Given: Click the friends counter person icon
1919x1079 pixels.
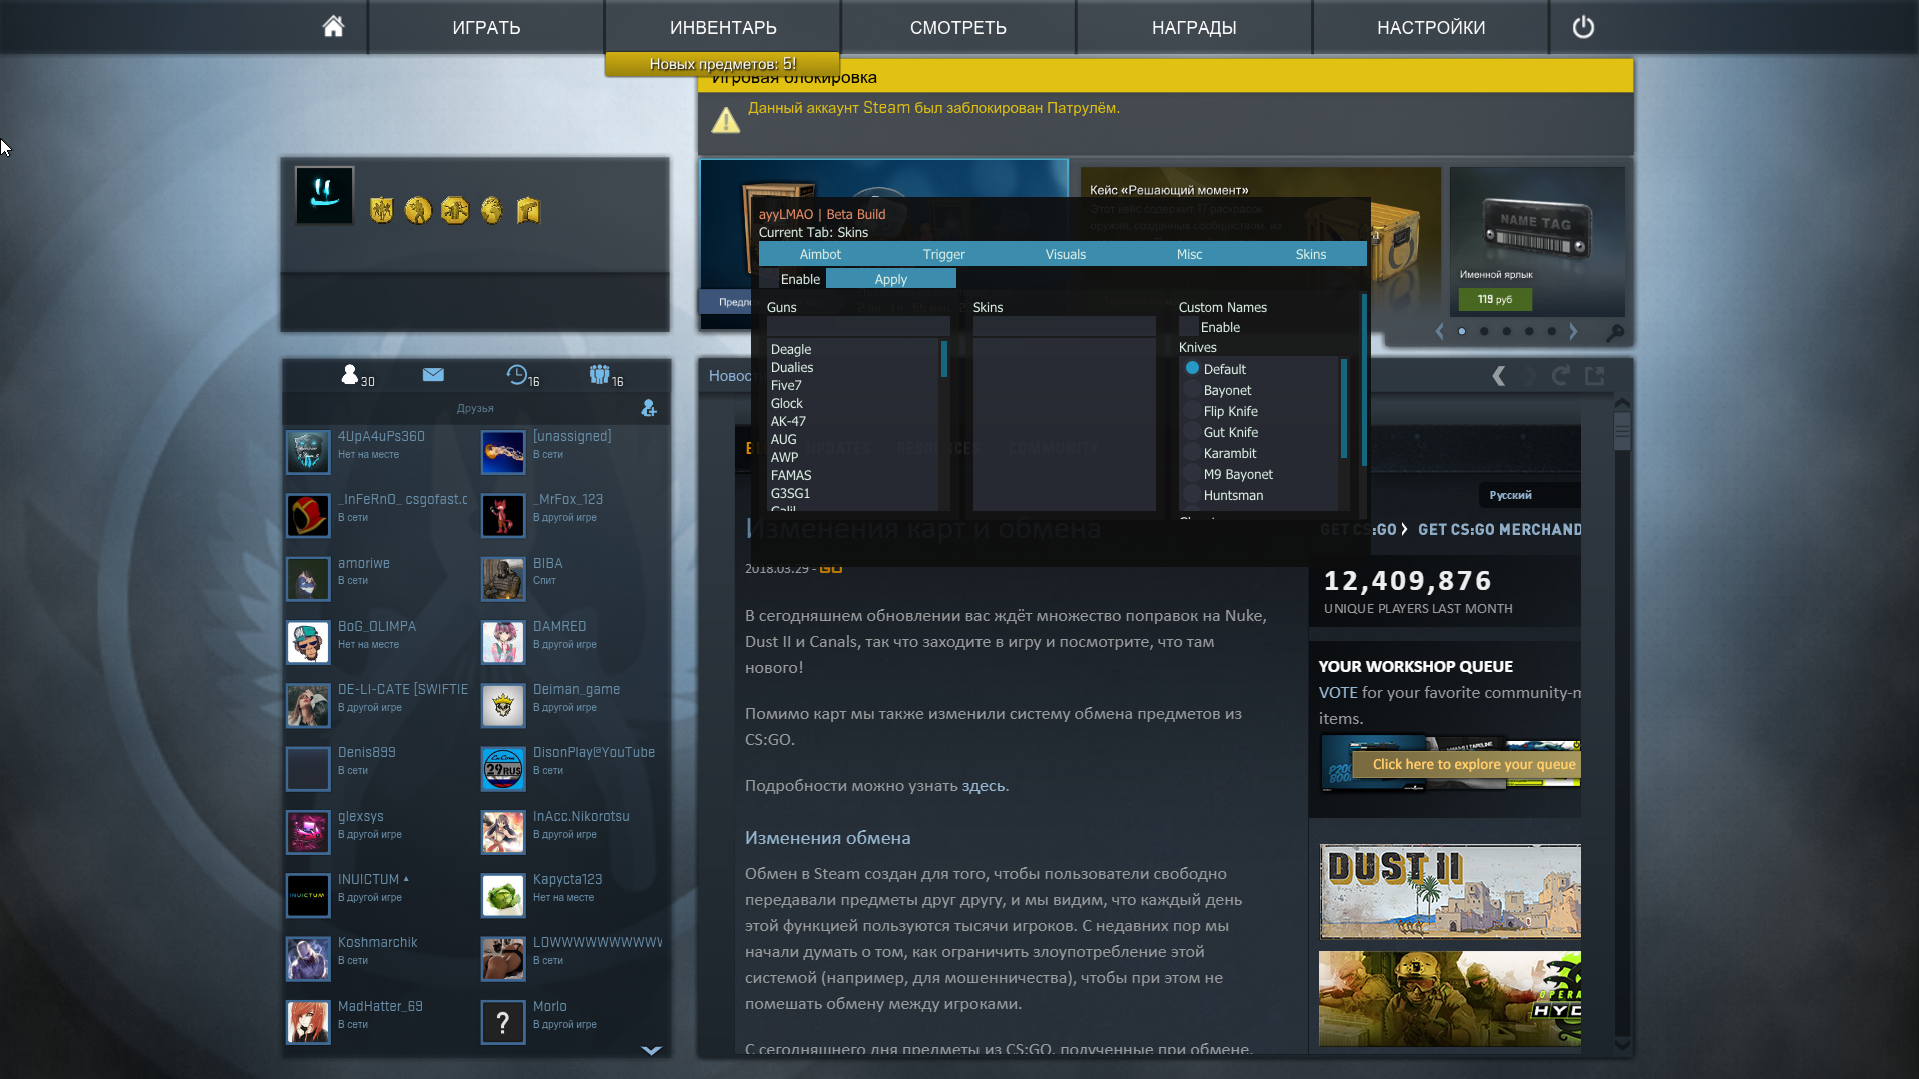Looking at the screenshot, I should [x=350, y=374].
